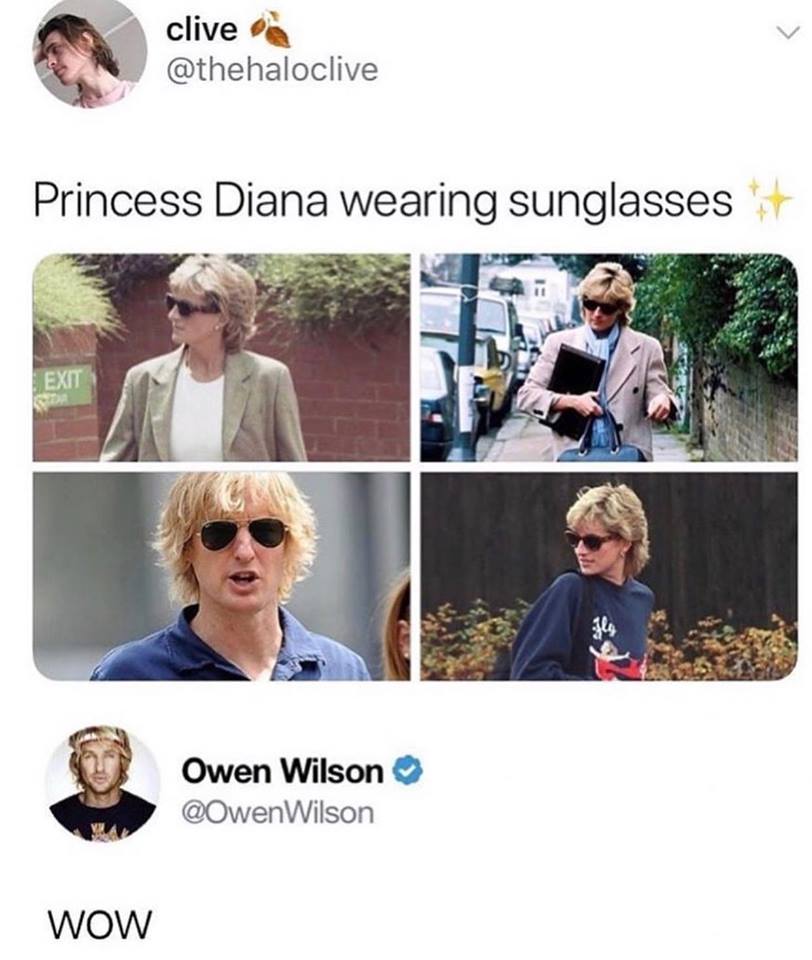This screenshot has height=960, width=812.
Task: Open the @thehaloclive handle
Action: [272, 69]
